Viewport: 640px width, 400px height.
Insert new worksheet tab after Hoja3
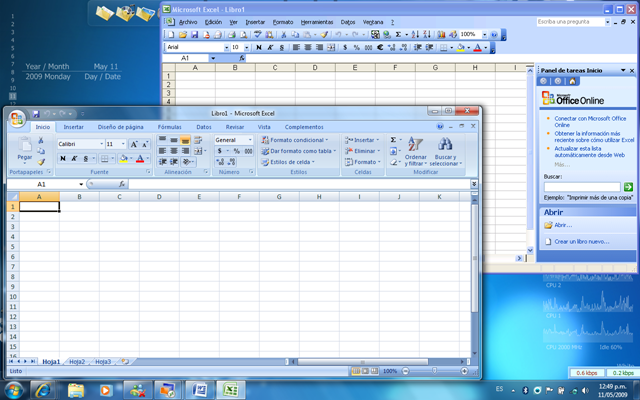[125, 362]
